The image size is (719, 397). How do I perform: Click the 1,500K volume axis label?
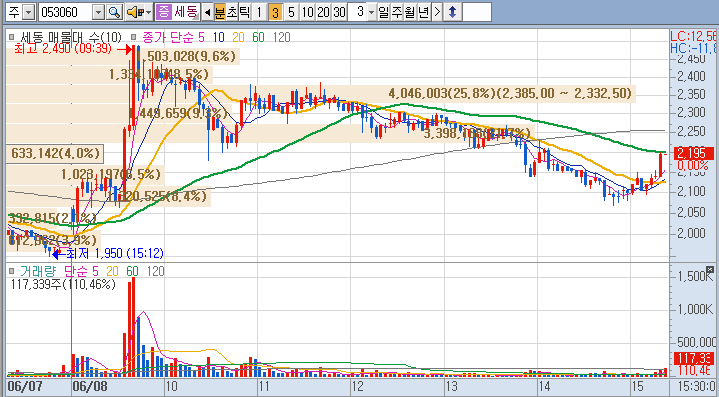(695, 276)
